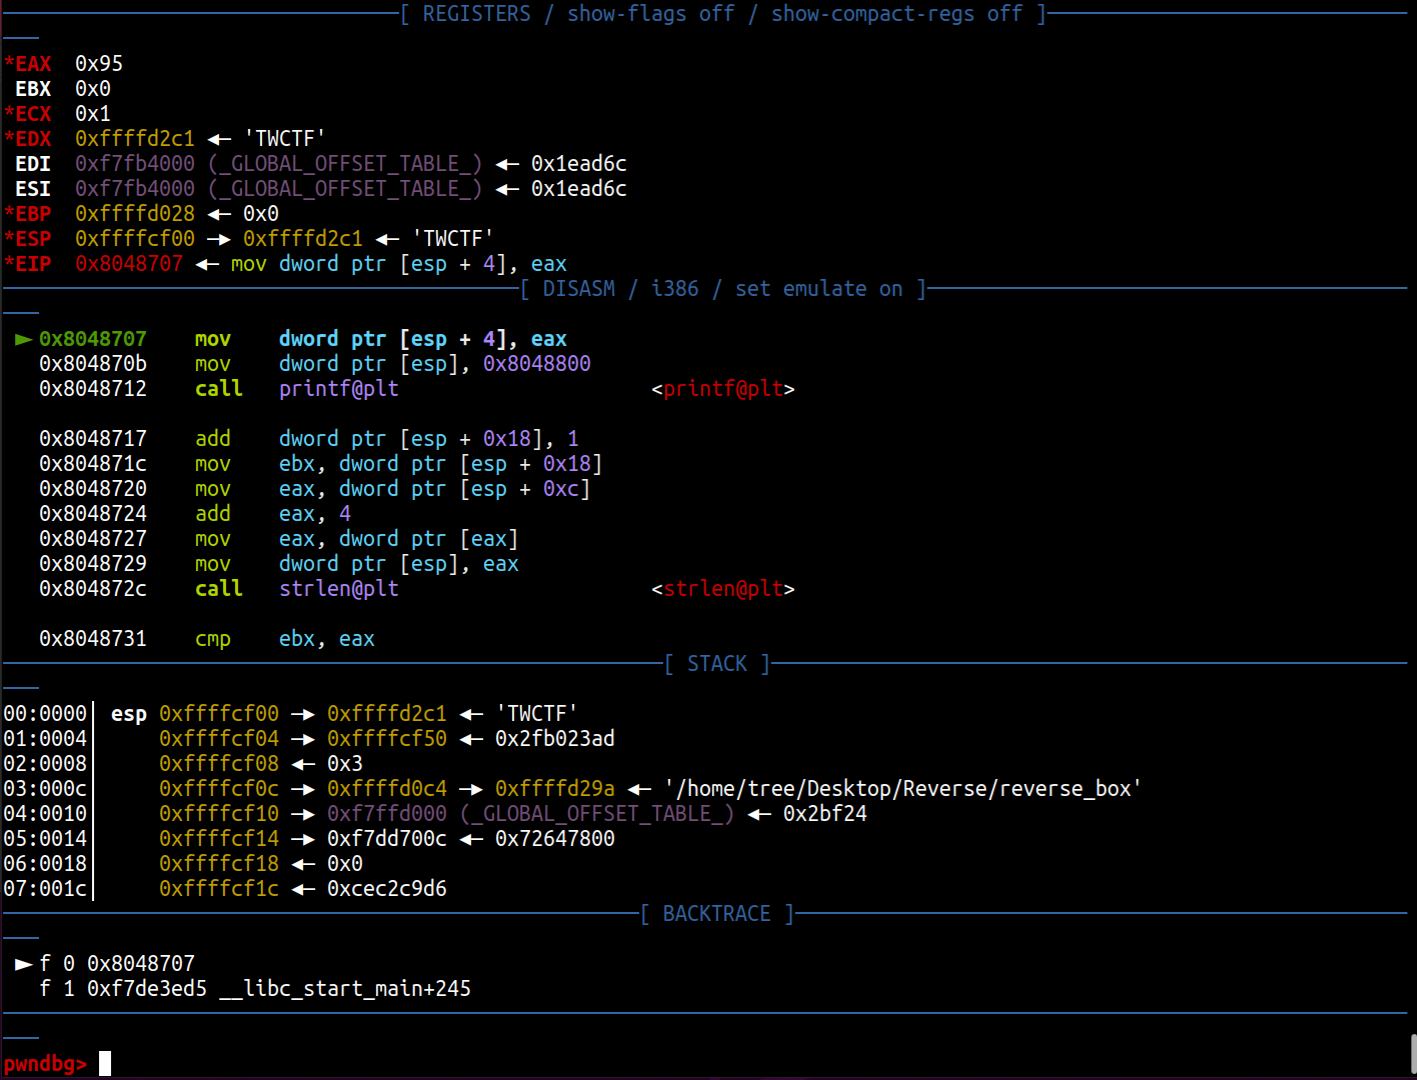Screen dimensions: 1417x1080
Task: Click the EBX register label
Action: pyautogui.click(x=33, y=89)
